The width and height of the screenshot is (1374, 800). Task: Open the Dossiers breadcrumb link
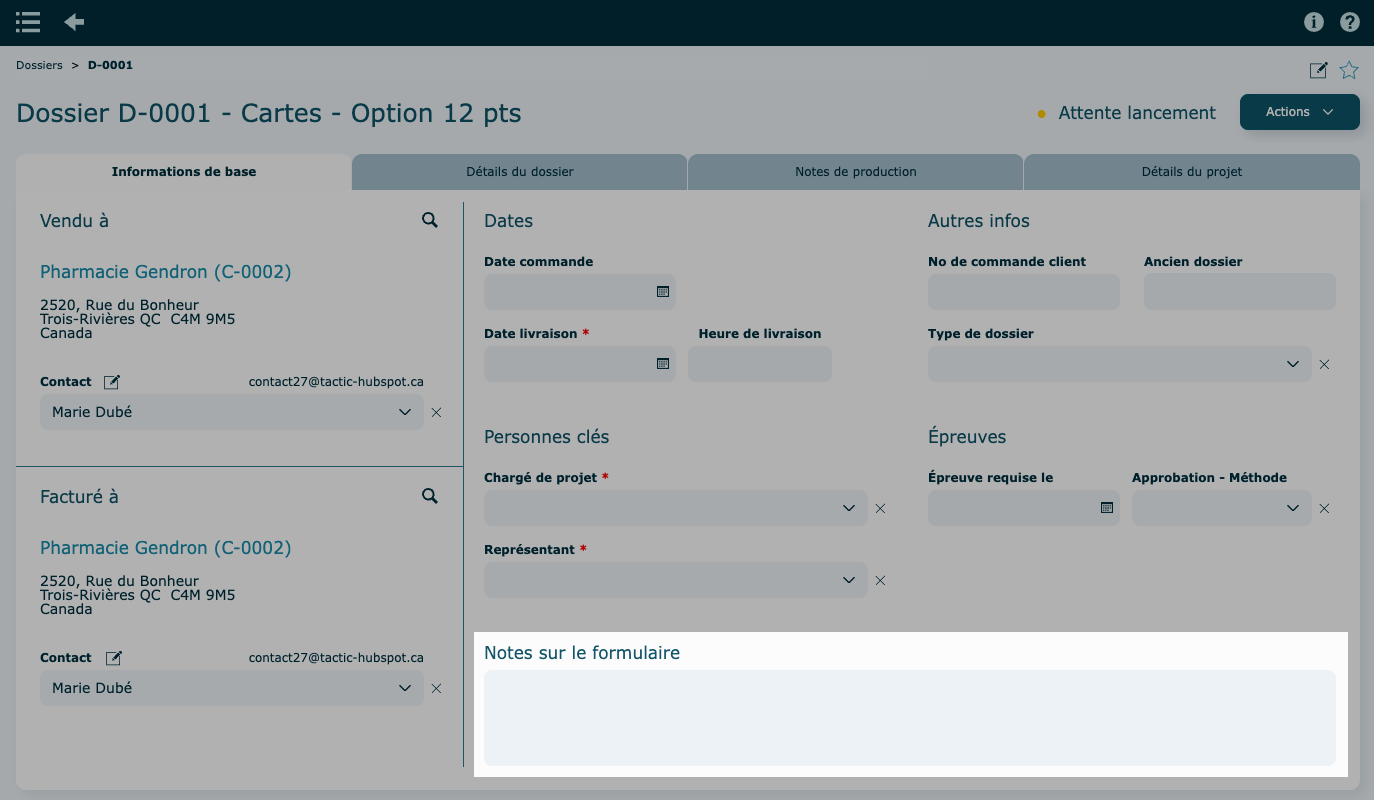tap(39, 65)
